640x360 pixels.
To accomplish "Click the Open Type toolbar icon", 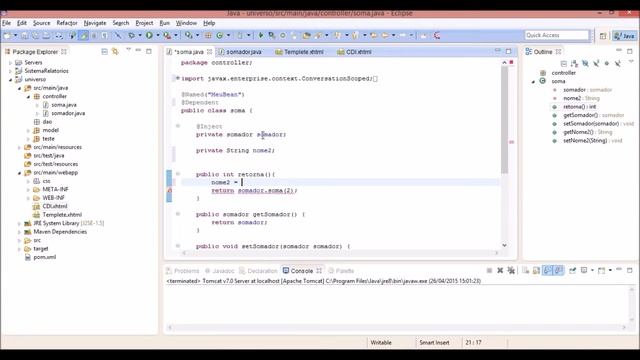I will (x=307, y=36).
